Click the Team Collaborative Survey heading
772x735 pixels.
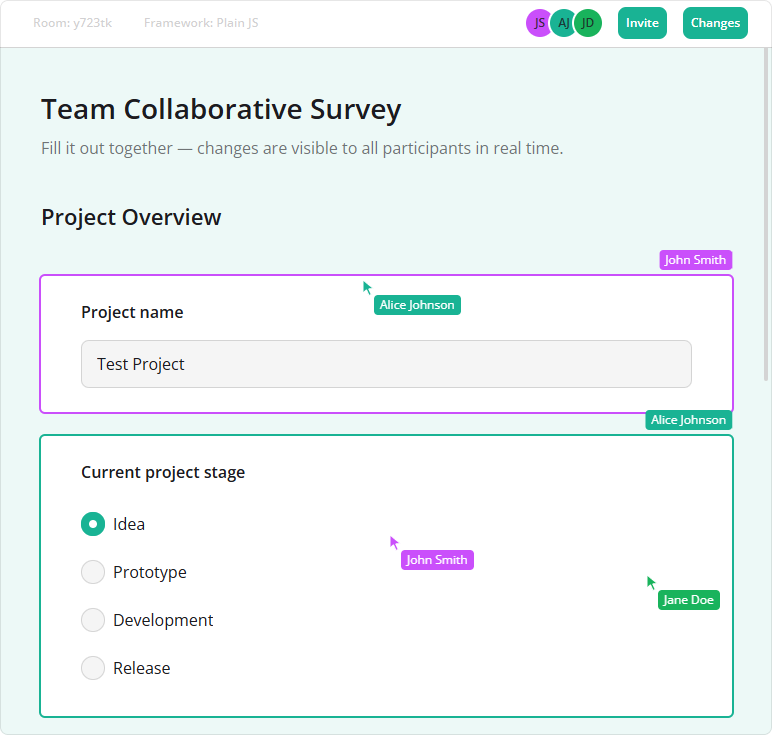pyautogui.click(x=221, y=109)
